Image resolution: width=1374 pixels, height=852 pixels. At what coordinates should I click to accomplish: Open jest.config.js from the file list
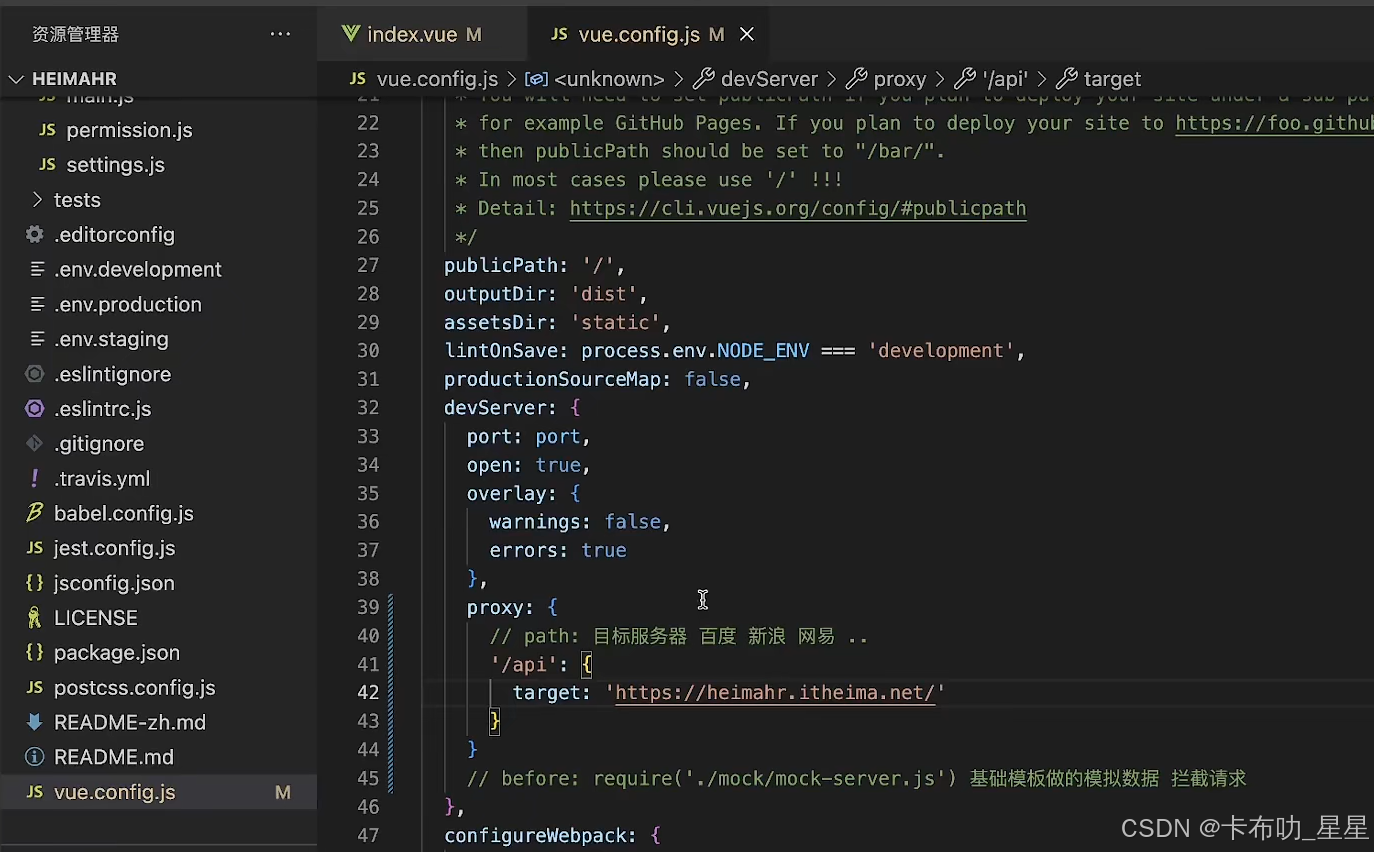pos(114,548)
